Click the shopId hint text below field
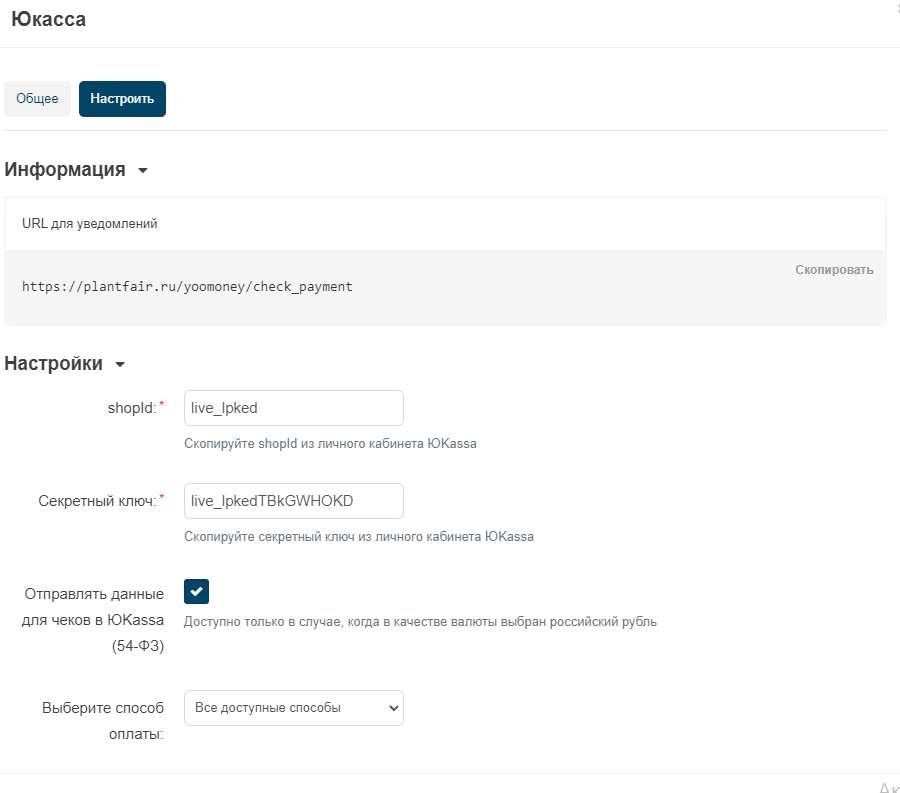 point(330,444)
